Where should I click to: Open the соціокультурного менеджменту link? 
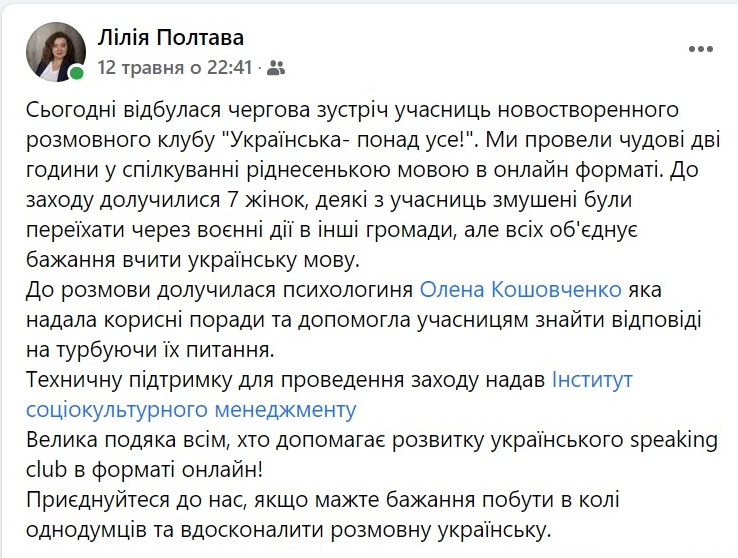(191, 410)
